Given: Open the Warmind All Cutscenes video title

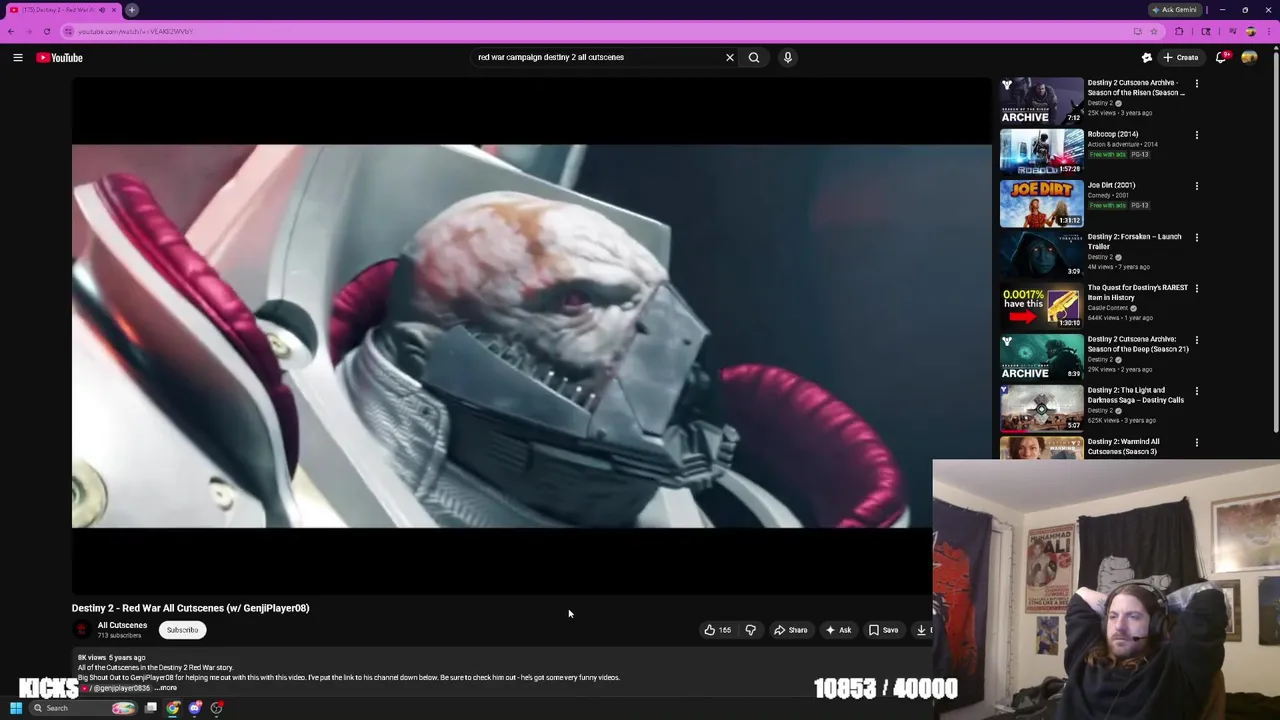Looking at the screenshot, I should point(1124,447).
